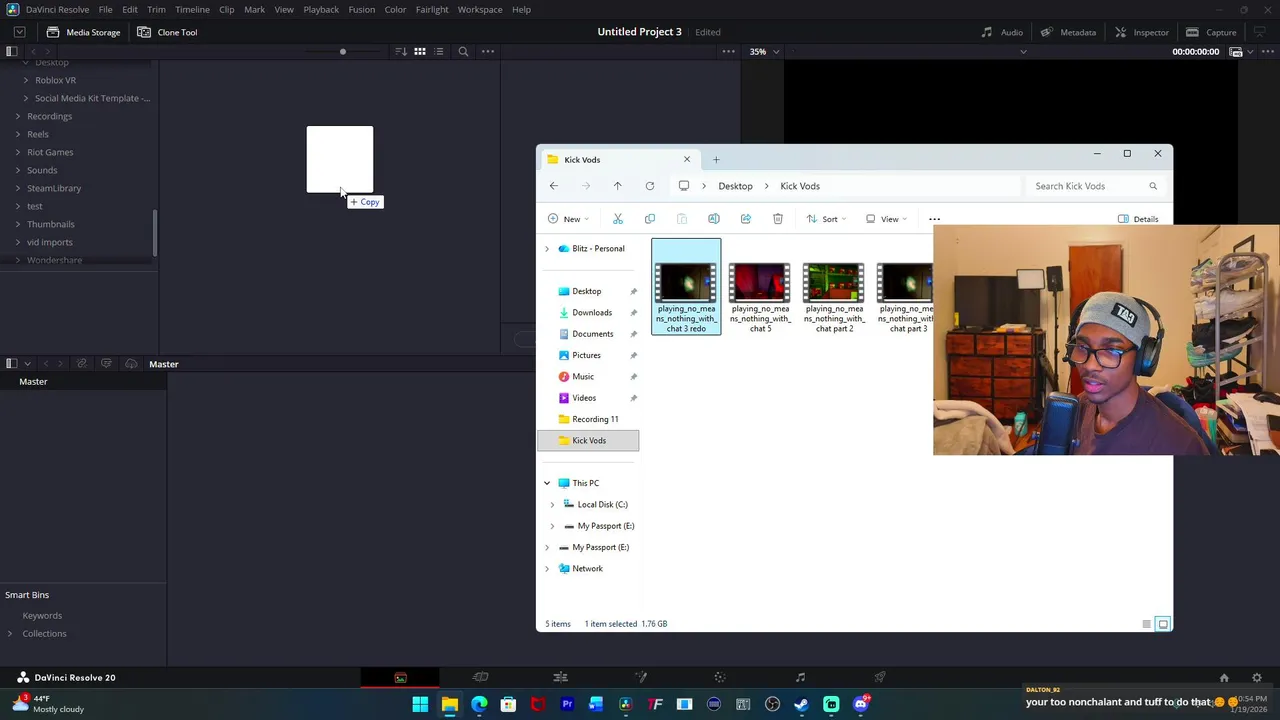Screen dimensions: 1280x720
Task: Click the media storage sort order icon
Action: coord(401,51)
